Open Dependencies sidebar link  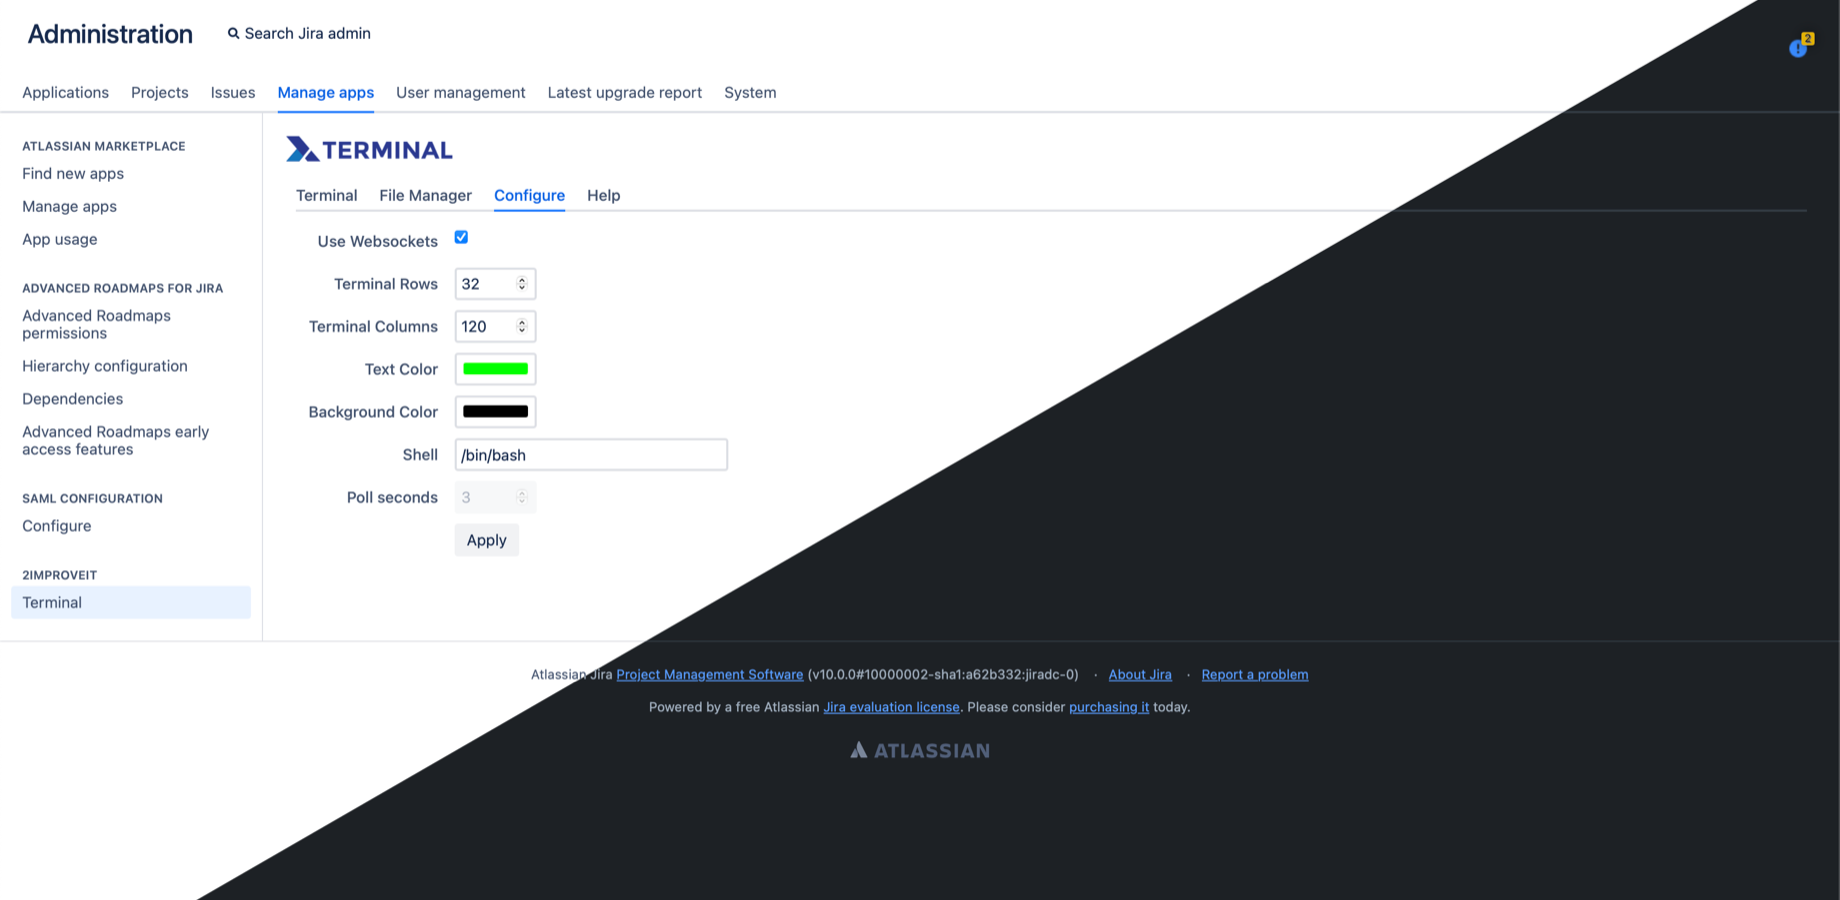(x=73, y=398)
